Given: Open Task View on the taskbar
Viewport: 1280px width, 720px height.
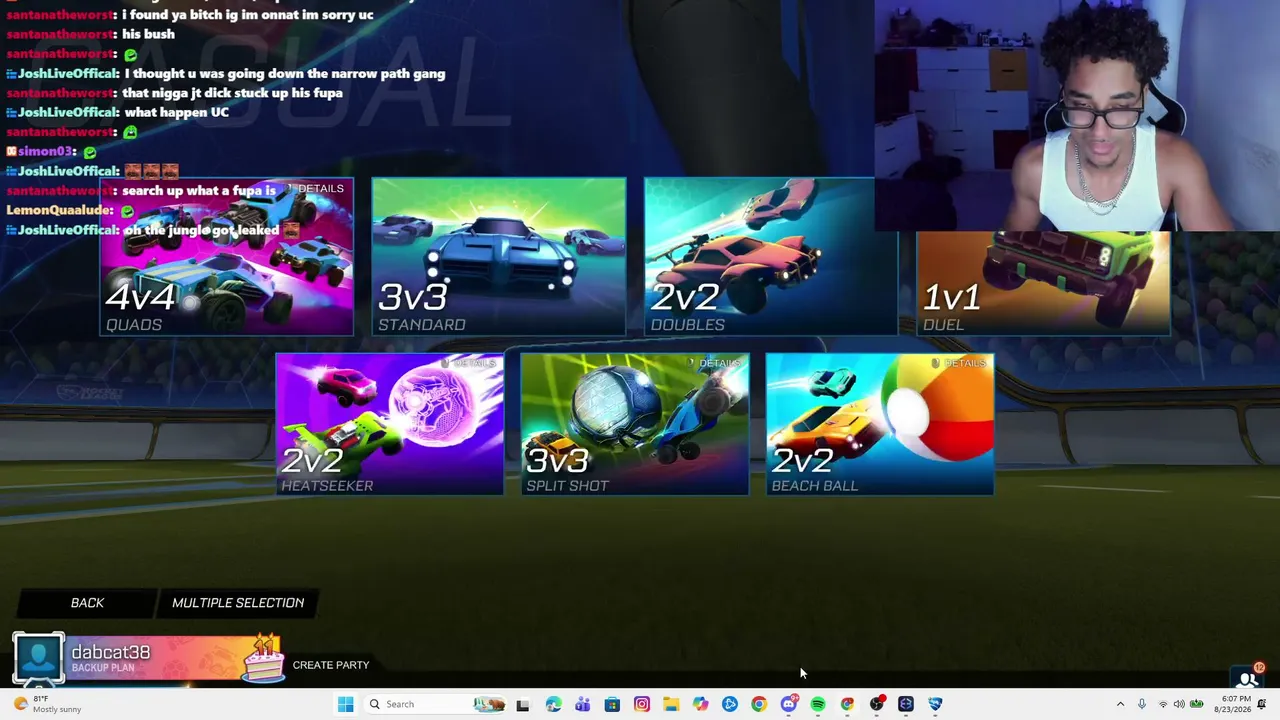Looking at the screenshot, I should click(x=522, y=704).
